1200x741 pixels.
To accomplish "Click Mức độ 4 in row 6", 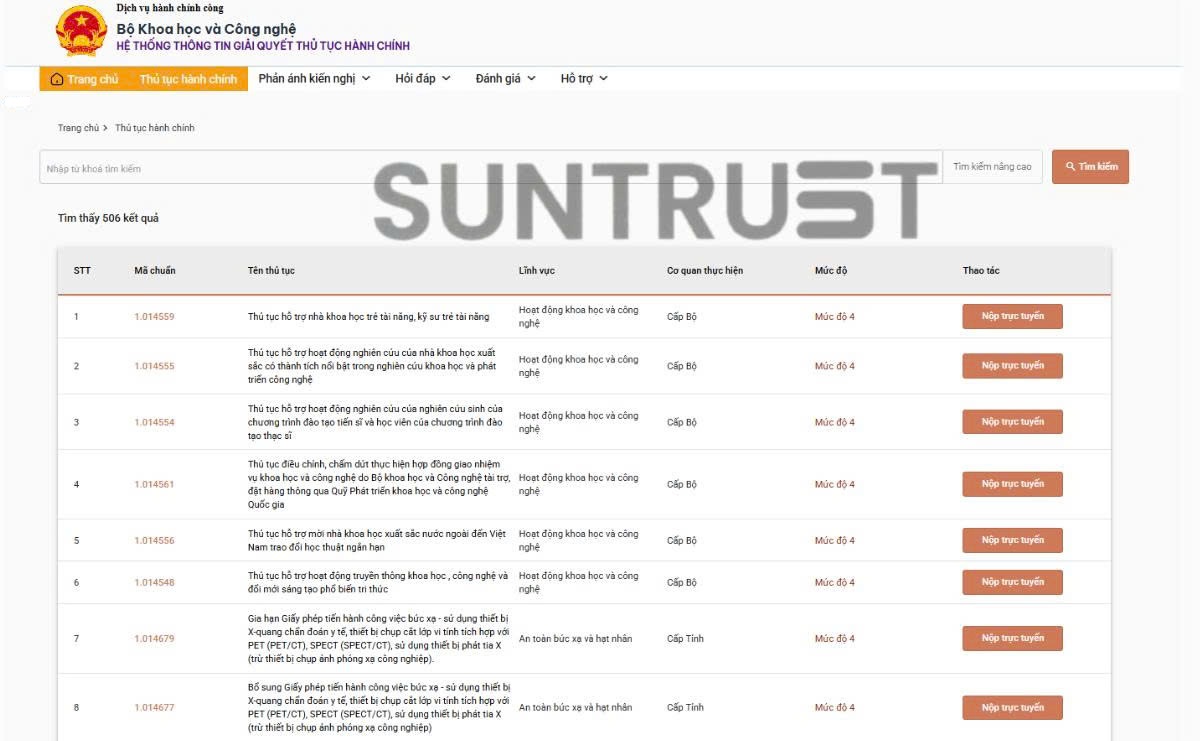I will [x=834, y=583].
